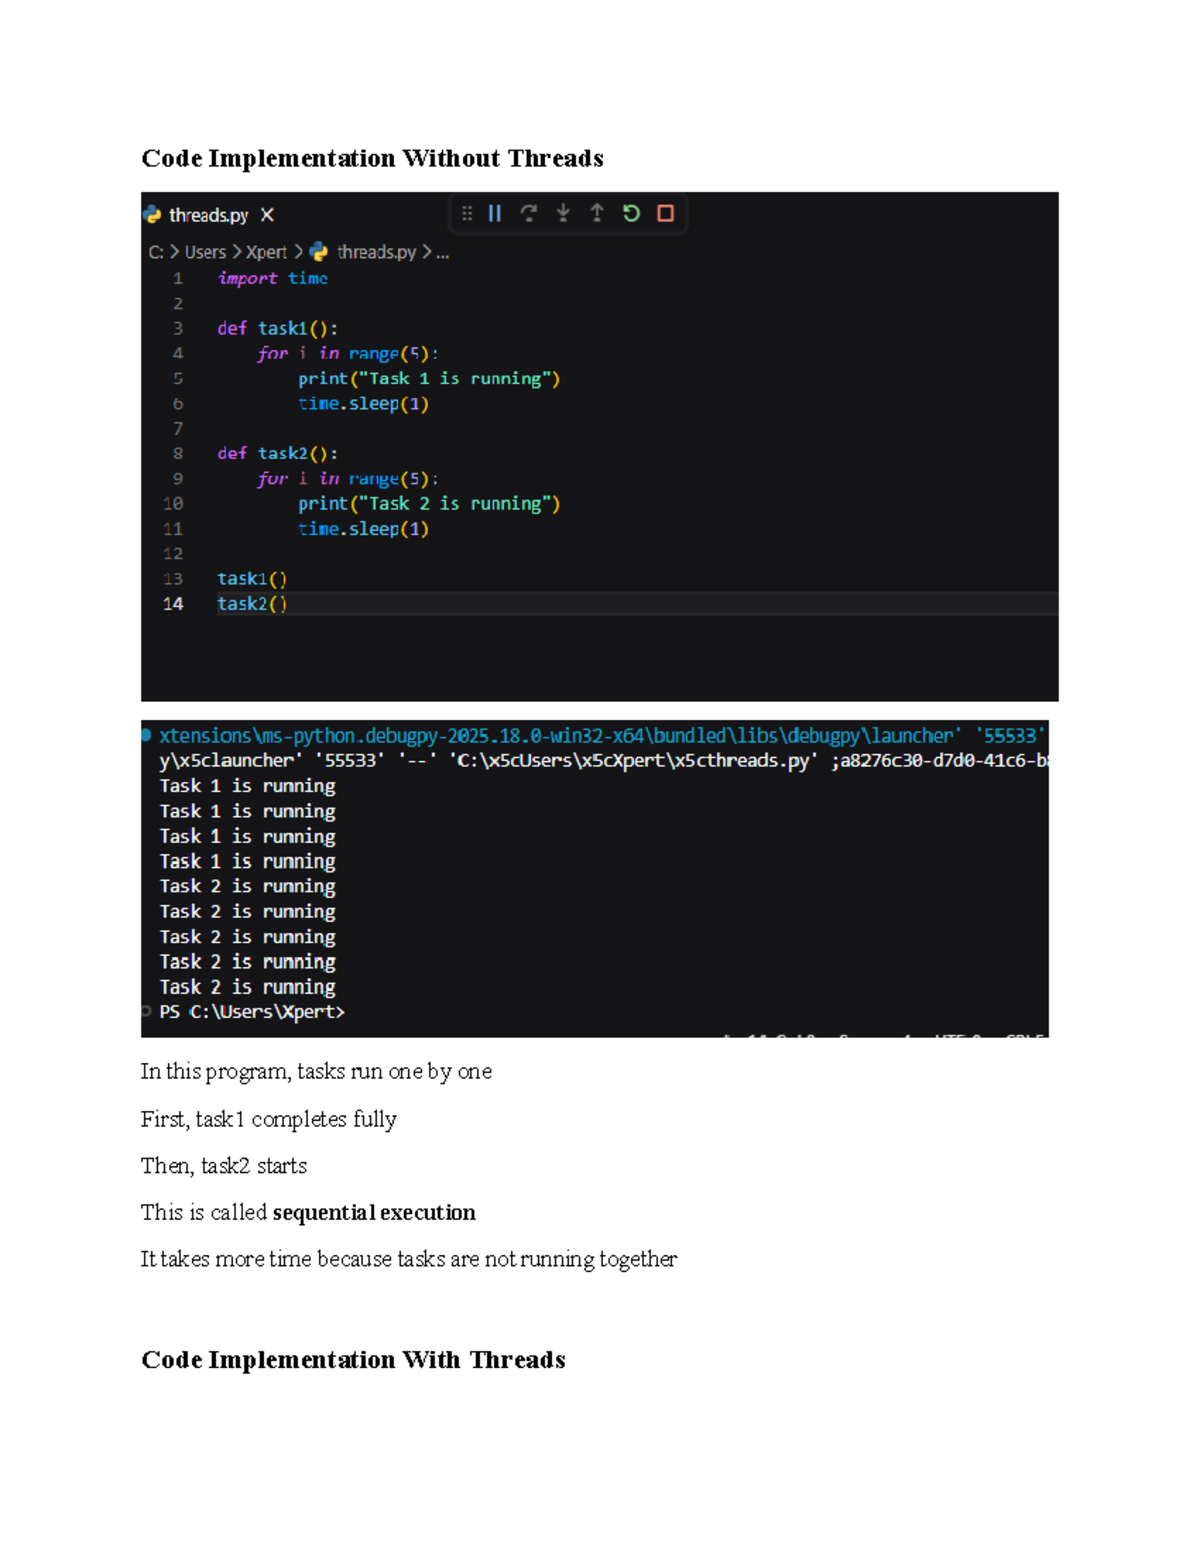Viewport: 1200px width, 1553px height.
Task: Click the time.sleep(1) on line 6
Action: (x=363, y=404)
